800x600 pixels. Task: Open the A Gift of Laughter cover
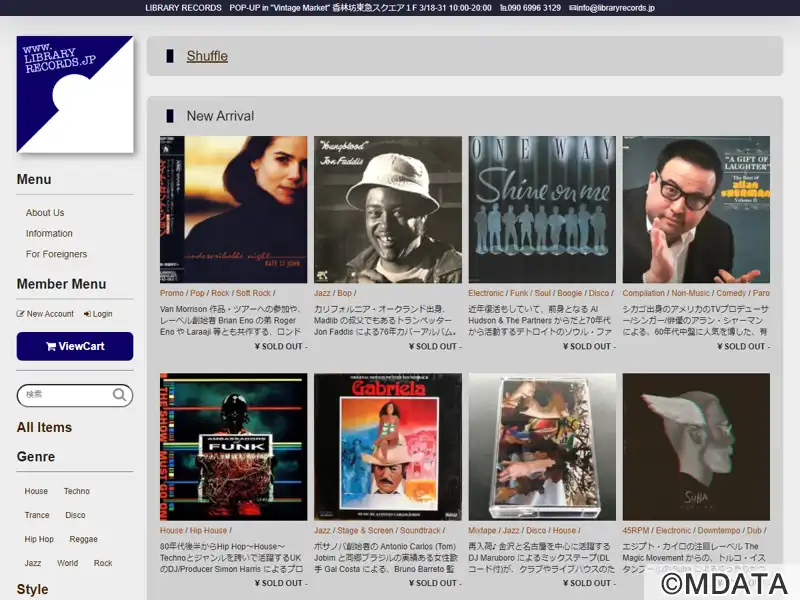tap(696, 209)
